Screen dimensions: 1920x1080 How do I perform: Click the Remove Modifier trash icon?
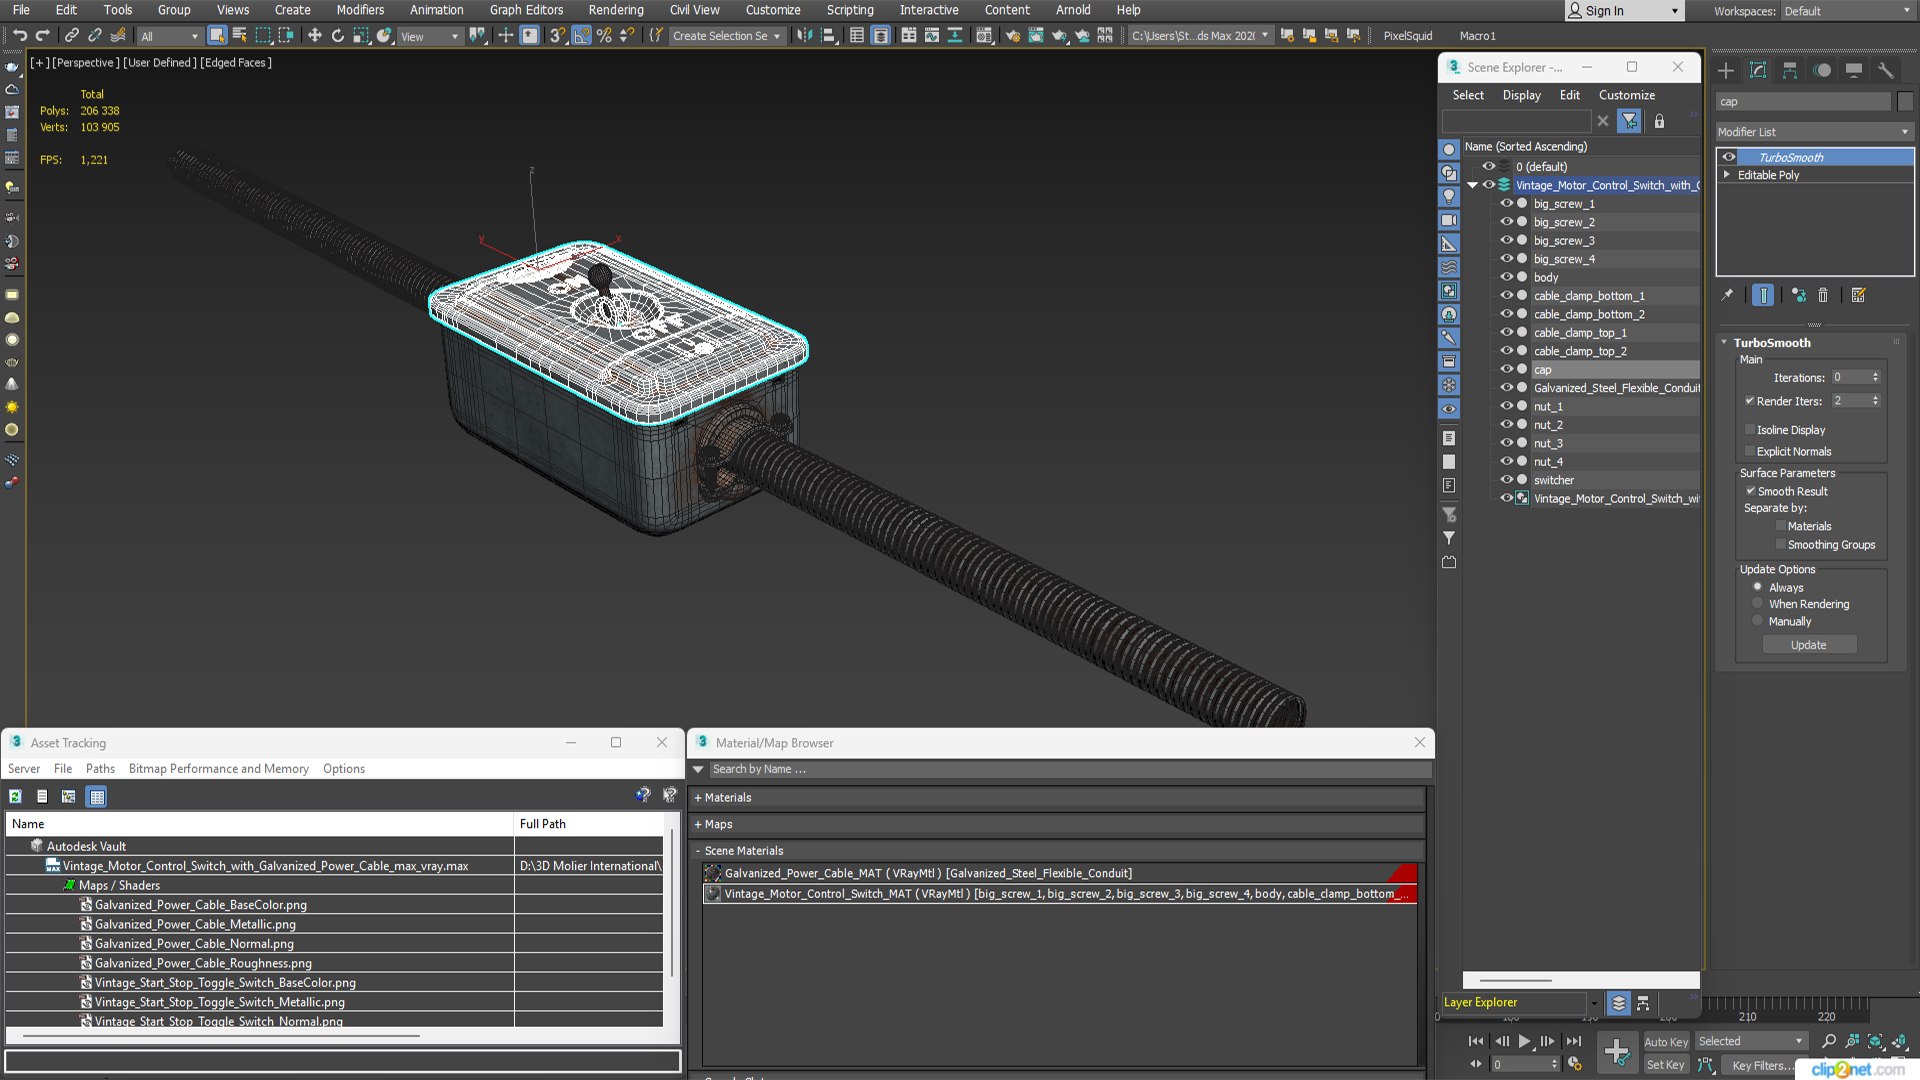[x=1823, y=295]
